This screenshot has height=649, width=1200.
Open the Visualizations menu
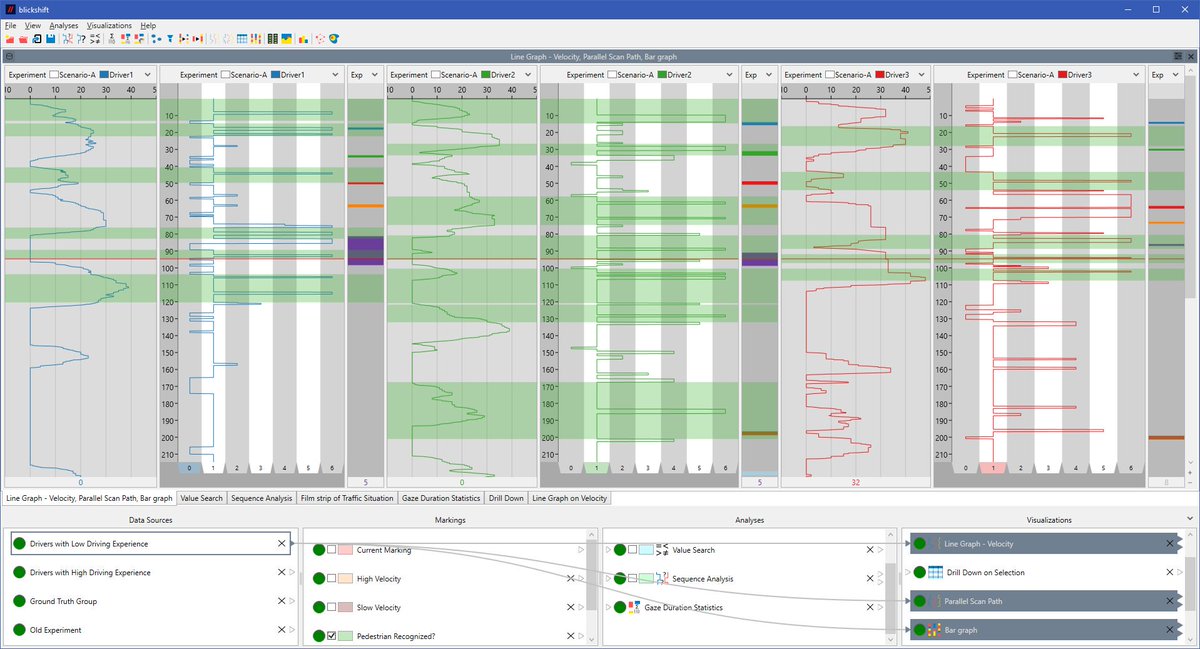click(x=109, y=25)
